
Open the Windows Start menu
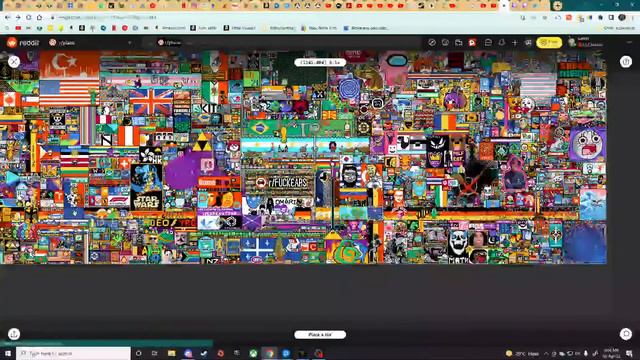tap(8, 353)
